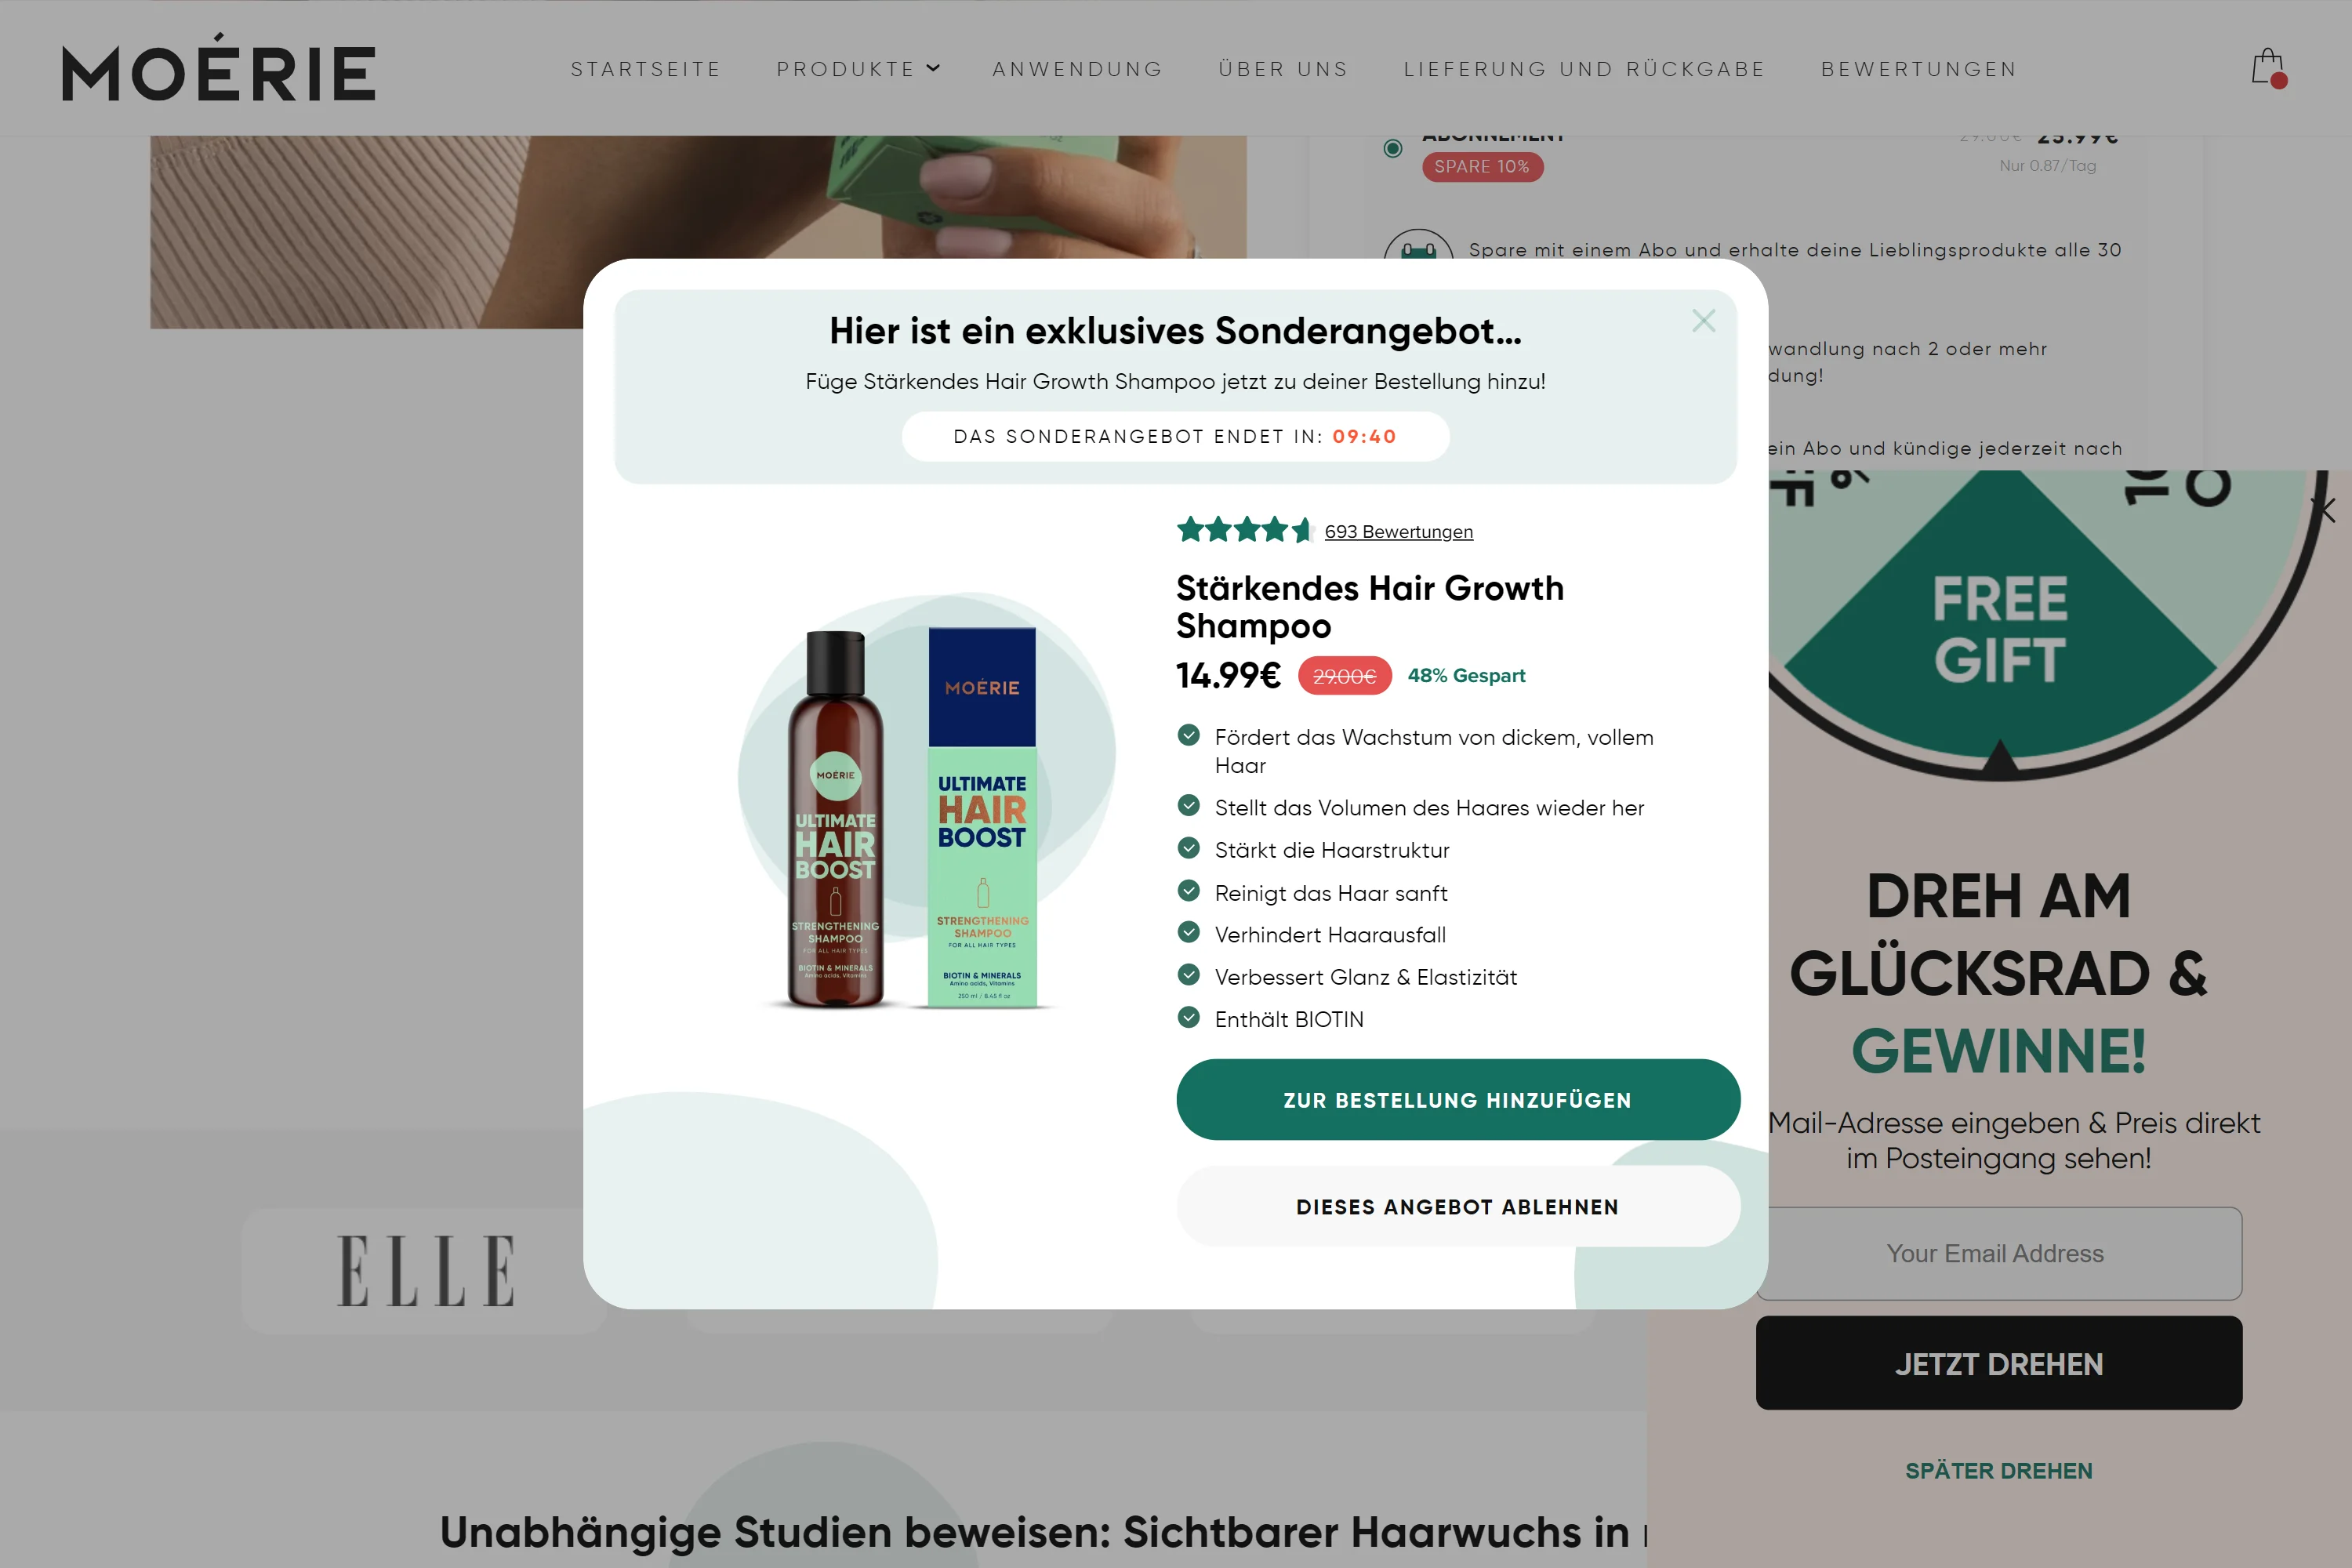Close the exclusive offer popup
Screen dimensions: 2352x1568
point(1703,321)
